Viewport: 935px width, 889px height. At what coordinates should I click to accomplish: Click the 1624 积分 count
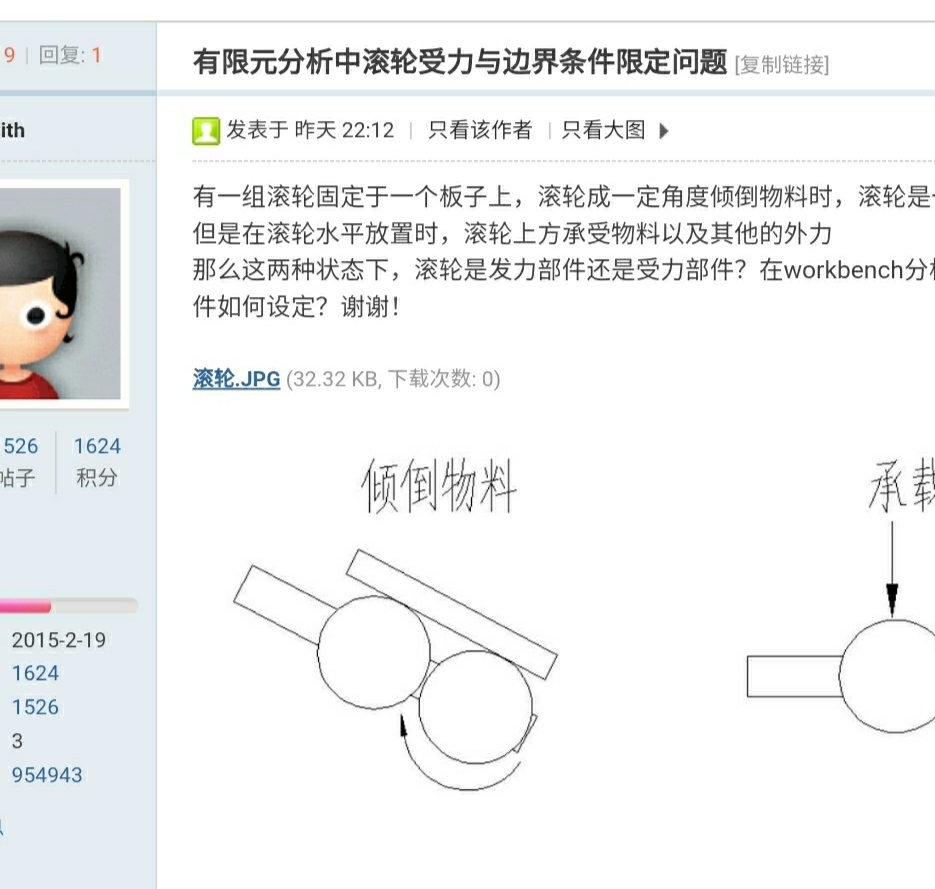[97, 461]
